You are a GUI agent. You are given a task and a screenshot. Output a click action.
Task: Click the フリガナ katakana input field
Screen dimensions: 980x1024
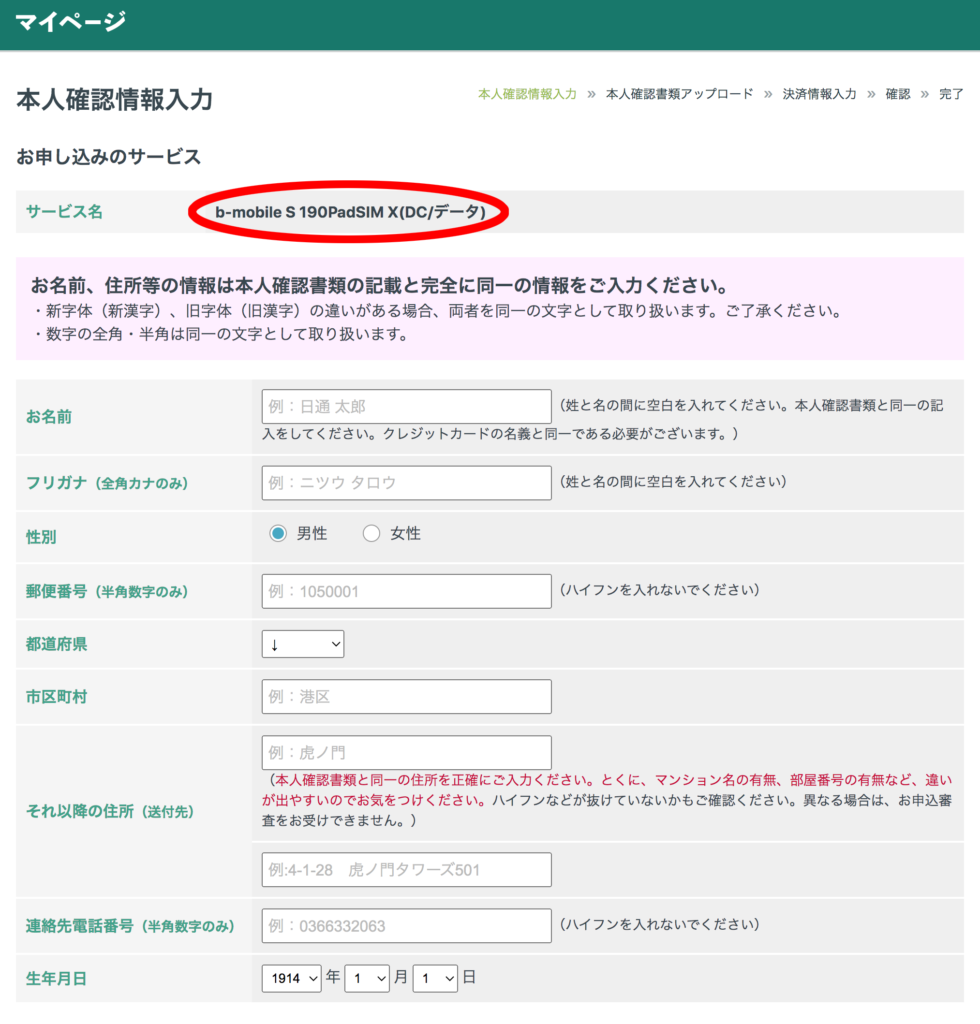(x=406, y=482)
